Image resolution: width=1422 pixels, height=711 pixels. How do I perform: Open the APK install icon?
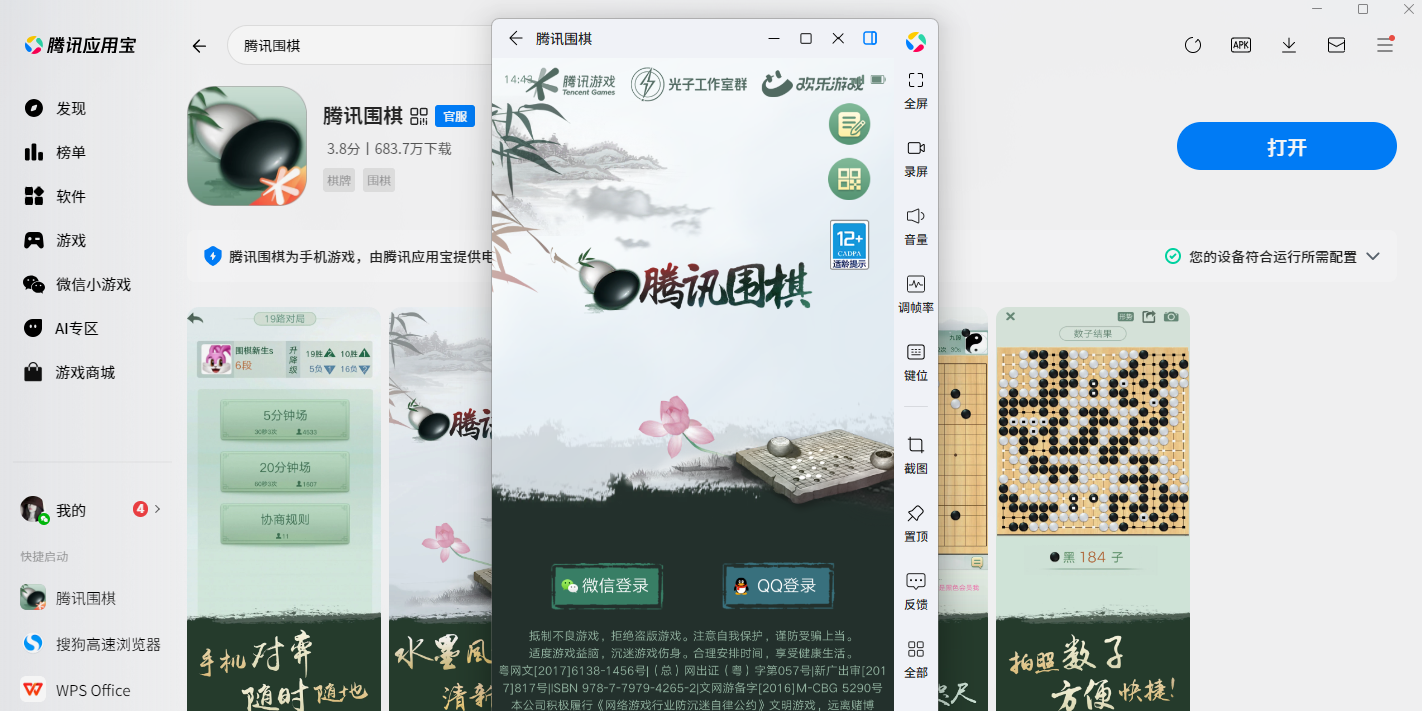pos(1241,45)
